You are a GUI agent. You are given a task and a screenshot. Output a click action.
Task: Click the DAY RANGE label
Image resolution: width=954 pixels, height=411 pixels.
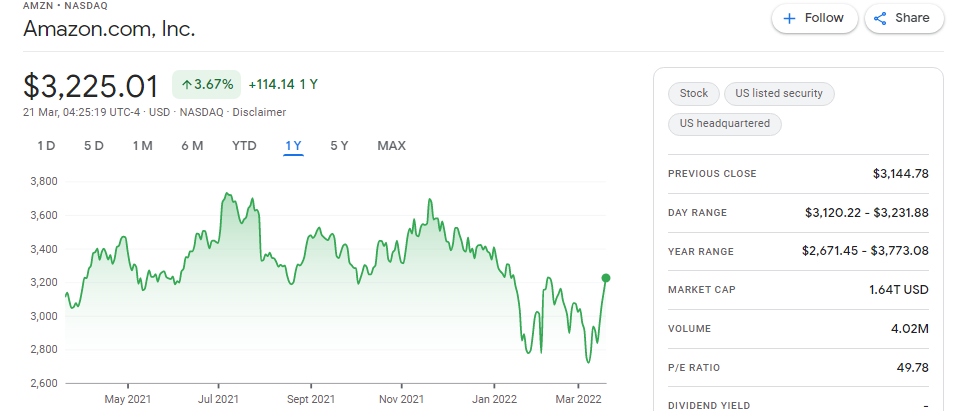coord(697,213)
